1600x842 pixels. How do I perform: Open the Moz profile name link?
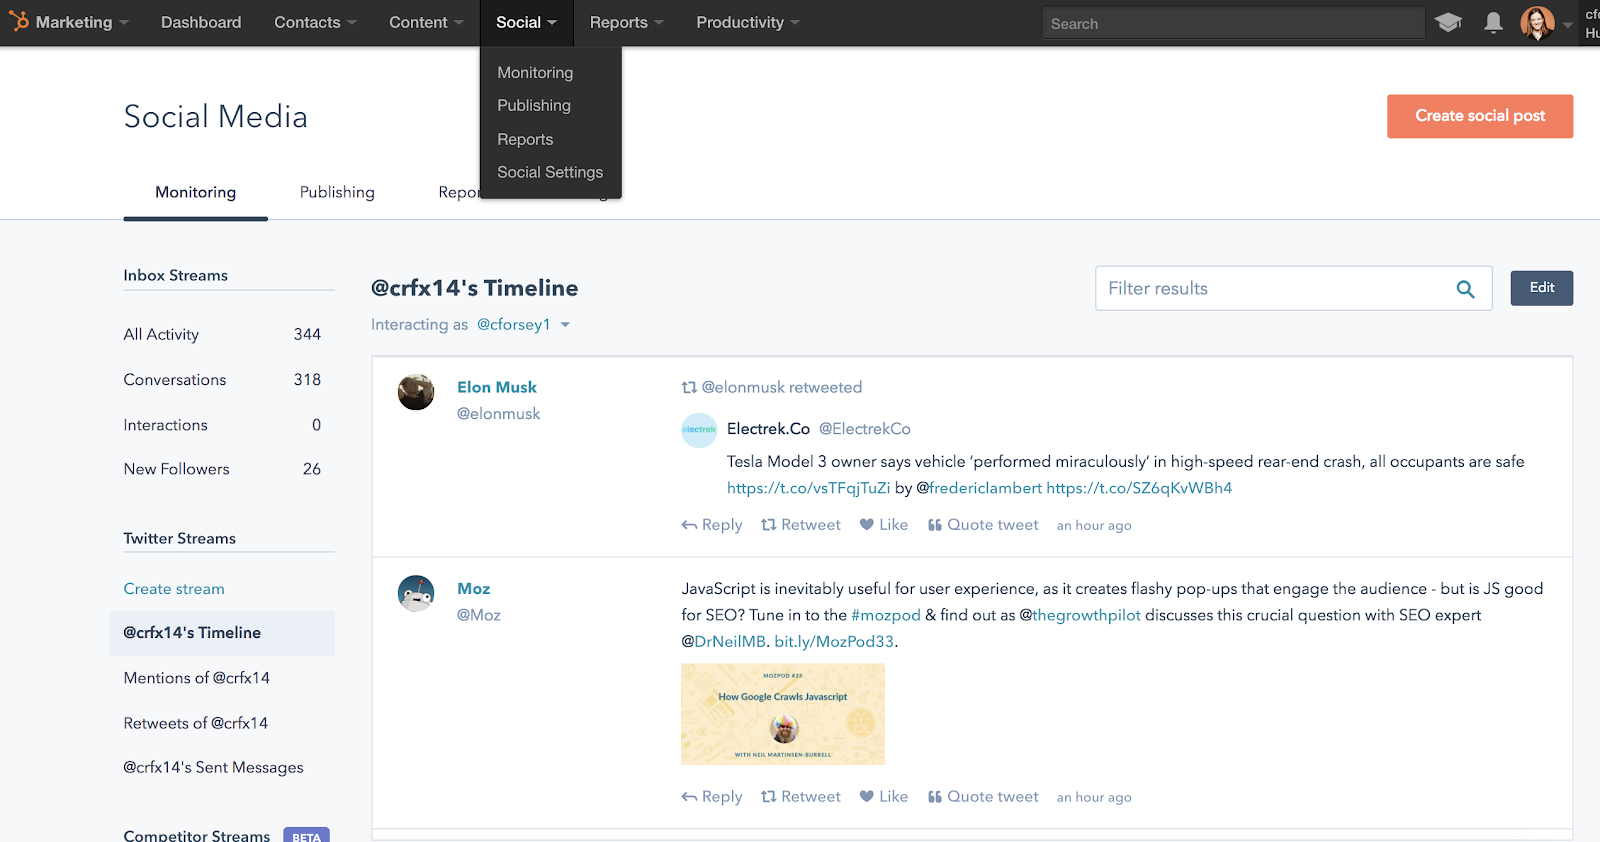474,589
